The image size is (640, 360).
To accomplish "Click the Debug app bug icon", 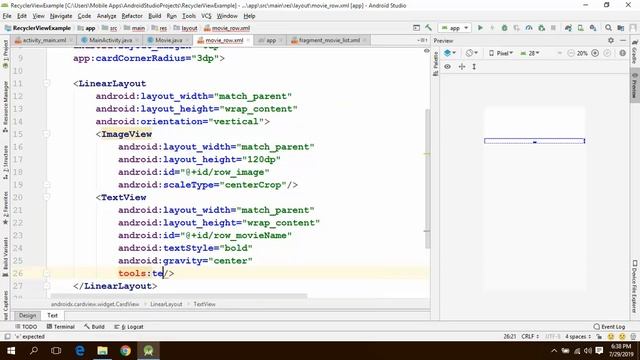I will 504,28.
